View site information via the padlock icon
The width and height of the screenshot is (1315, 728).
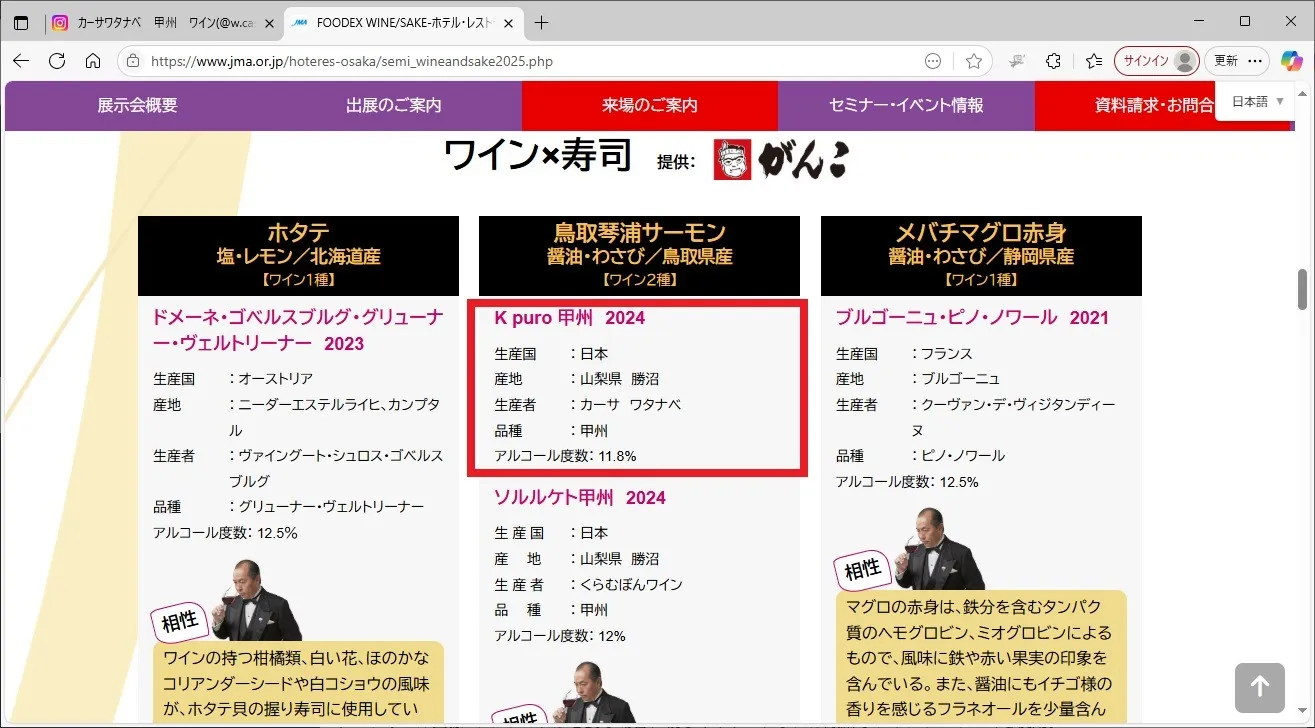133,61
